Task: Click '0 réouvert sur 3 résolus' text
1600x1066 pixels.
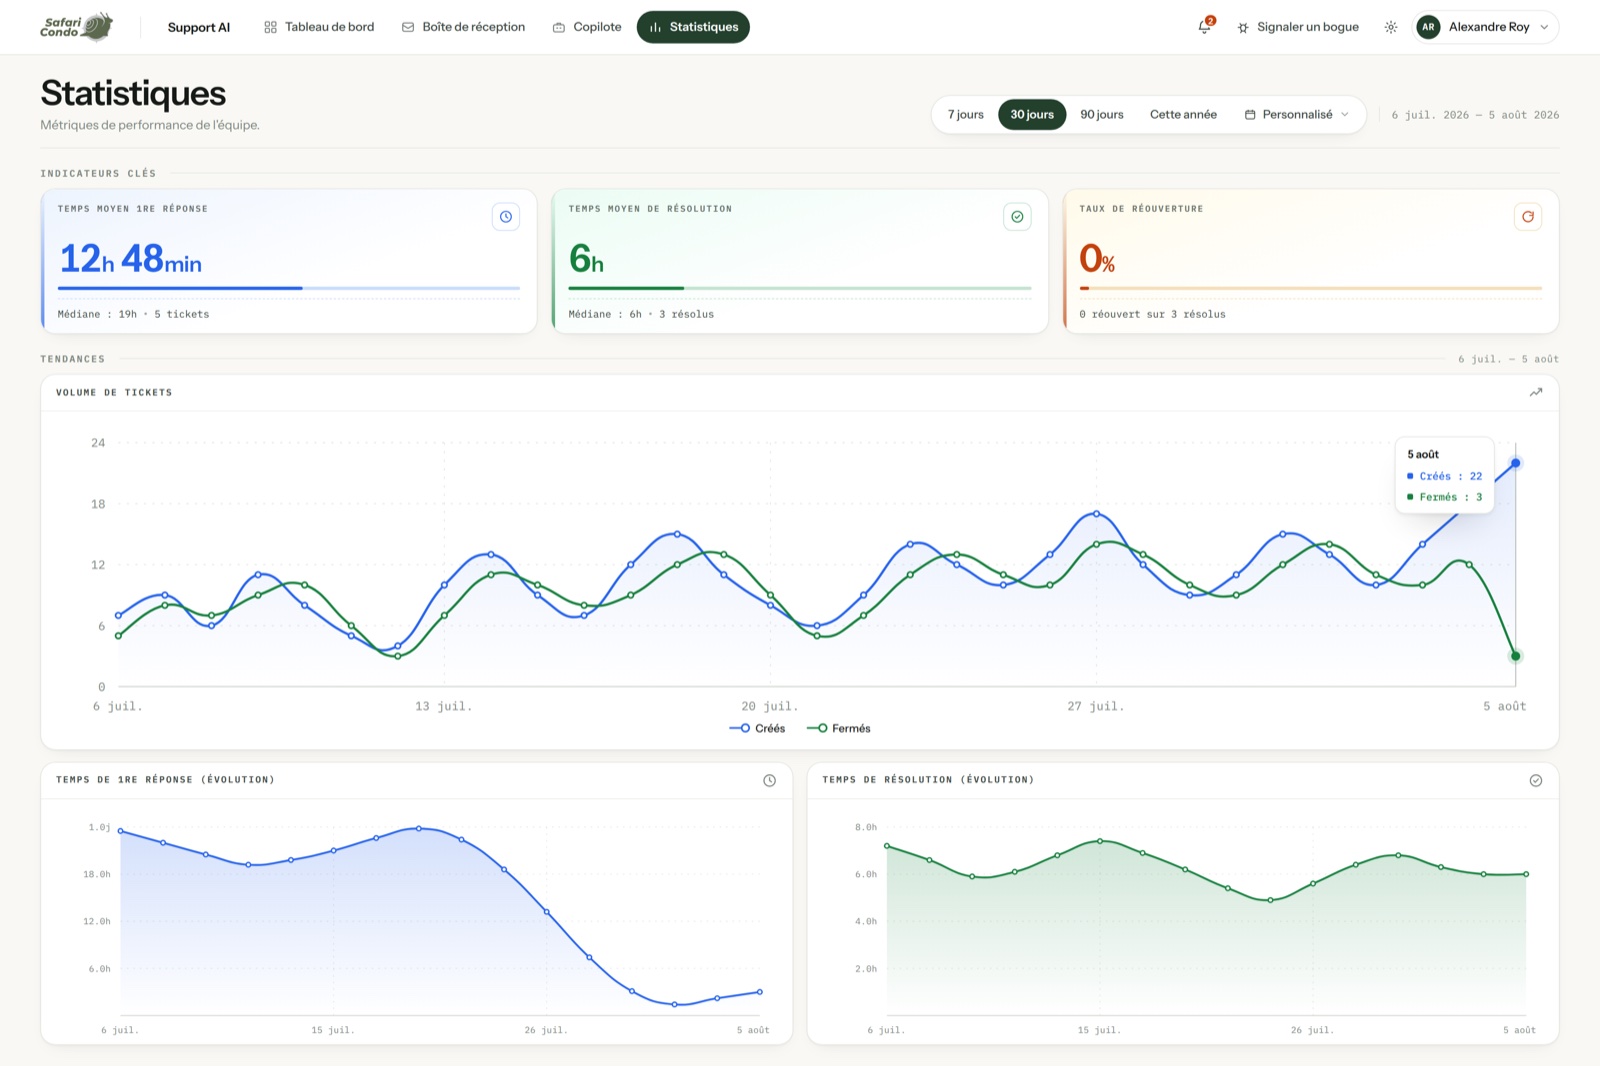Action: [x=1152, y=314]
